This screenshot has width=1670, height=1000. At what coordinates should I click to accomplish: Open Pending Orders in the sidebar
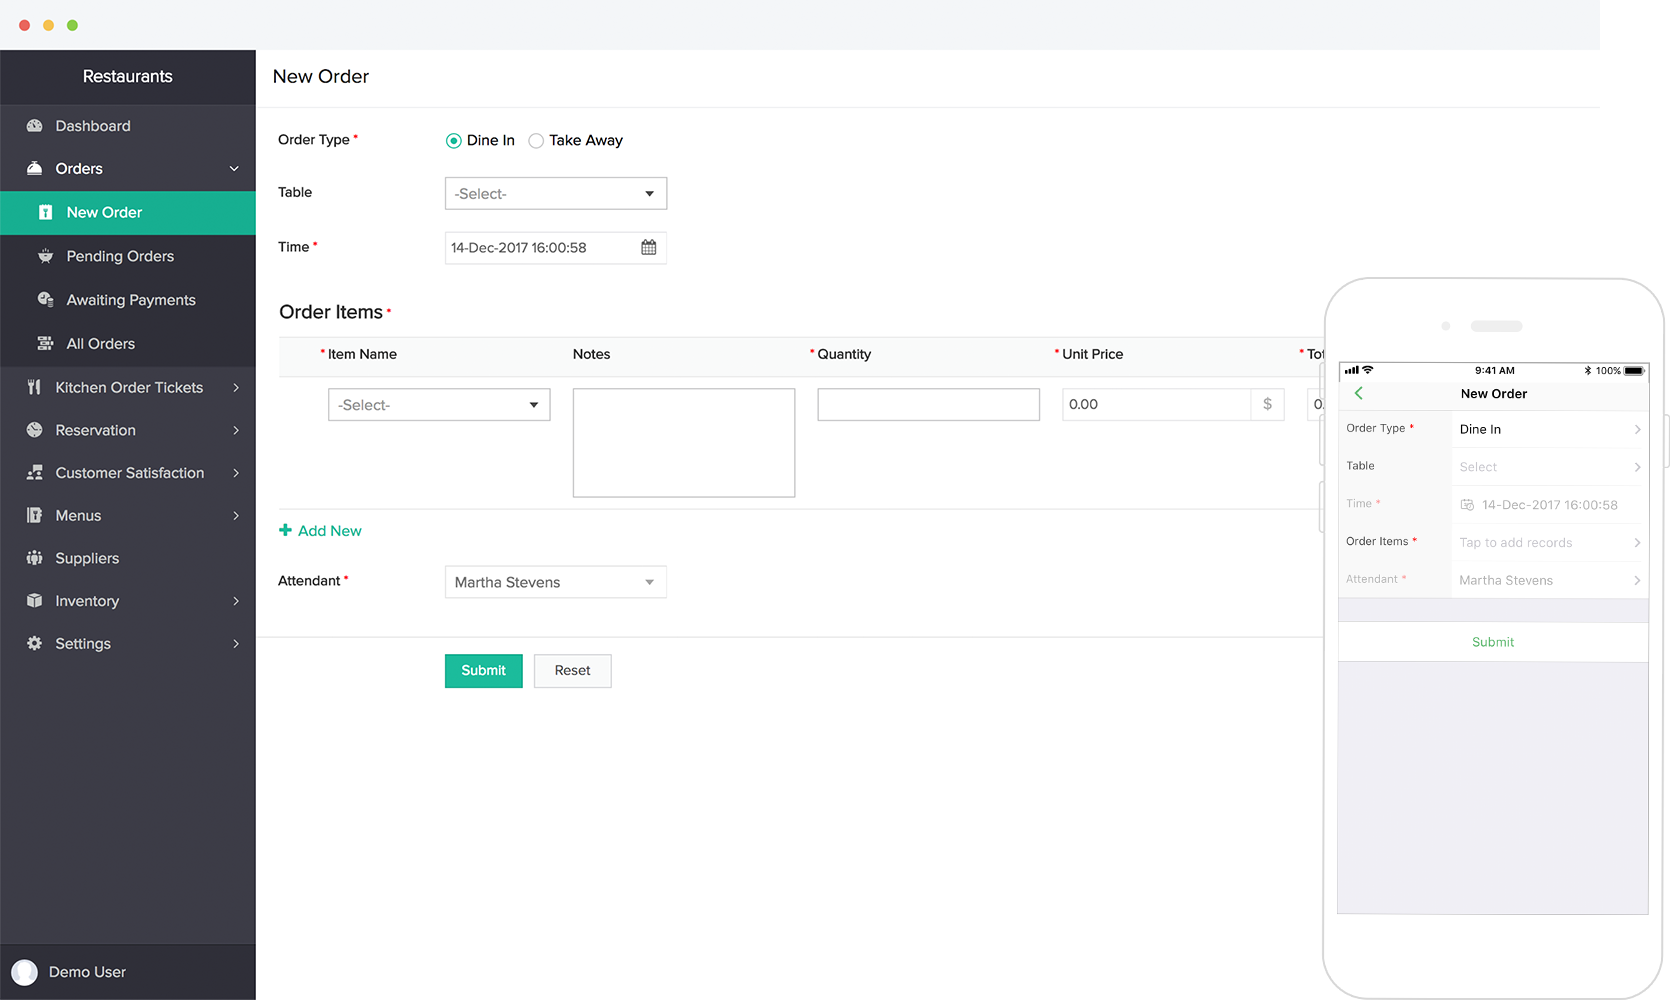click(128, 256)
